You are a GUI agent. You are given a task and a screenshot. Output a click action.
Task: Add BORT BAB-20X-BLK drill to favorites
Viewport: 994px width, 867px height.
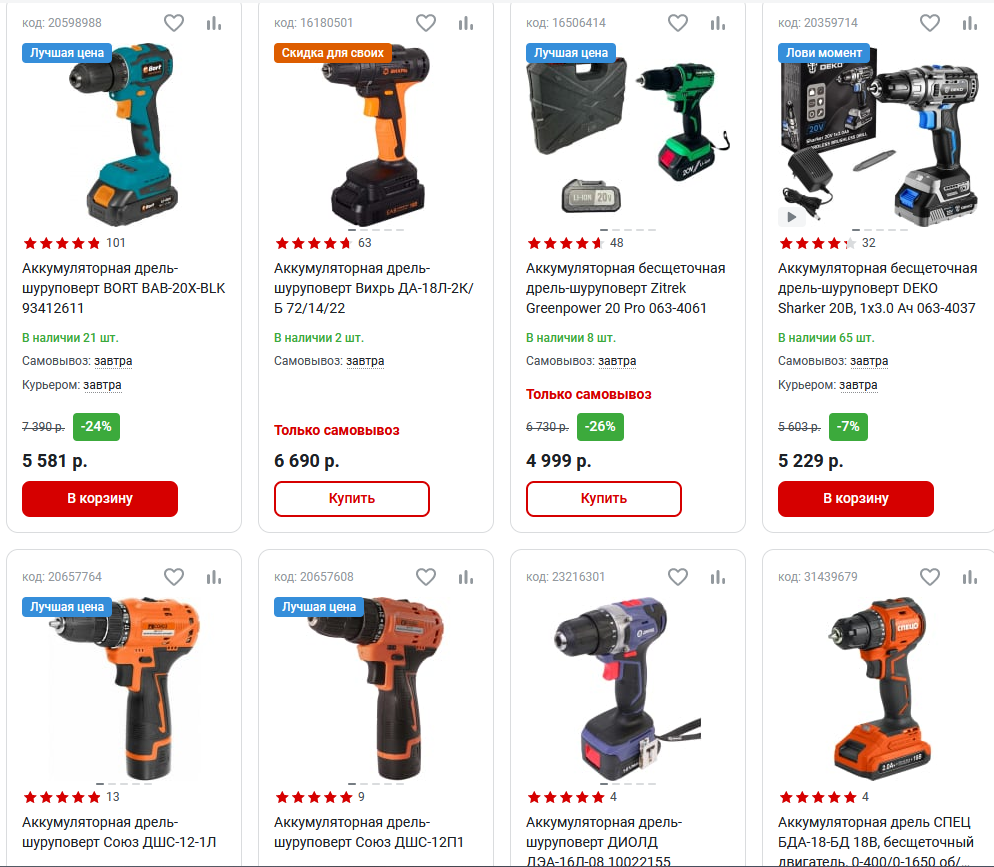pyautogui.click(x=174, y=23)
